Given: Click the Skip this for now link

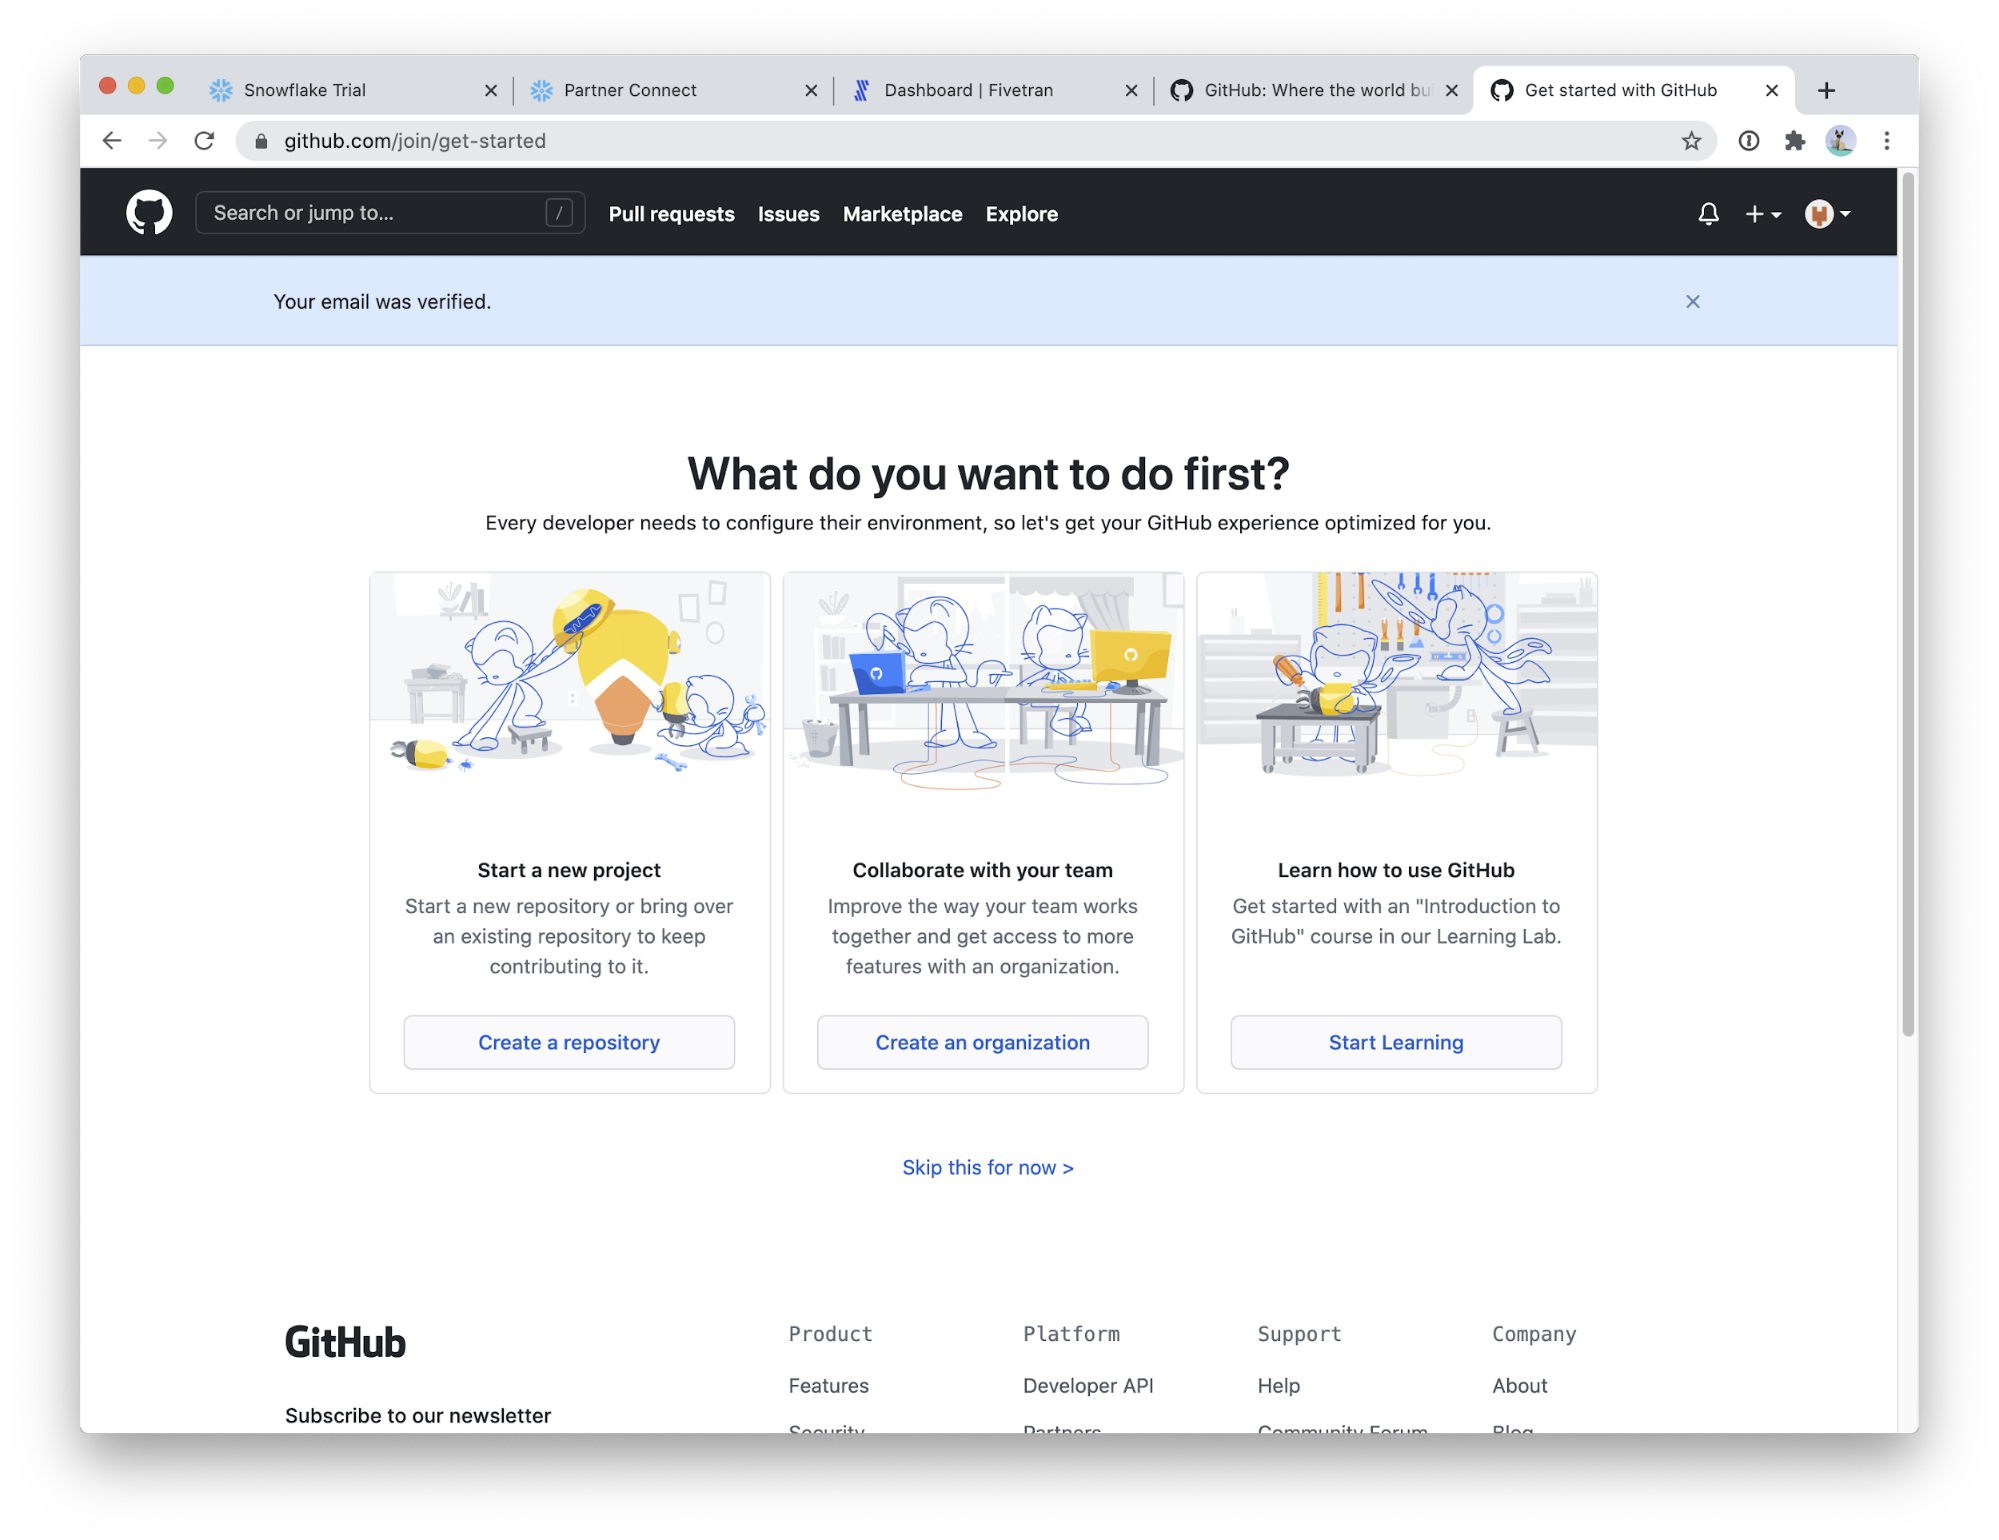Looking at the screenshot, I should [x=987, y=1167].
